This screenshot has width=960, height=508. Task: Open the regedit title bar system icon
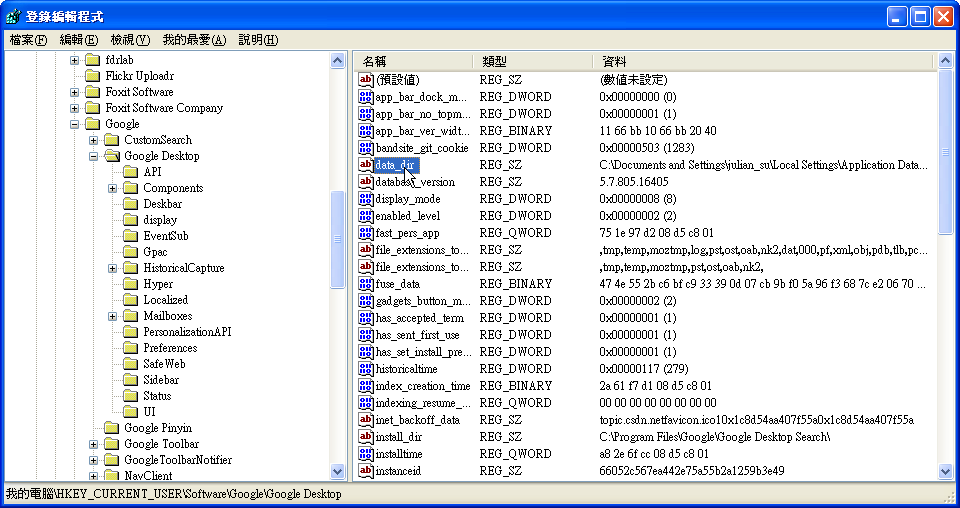coord(13,16)
